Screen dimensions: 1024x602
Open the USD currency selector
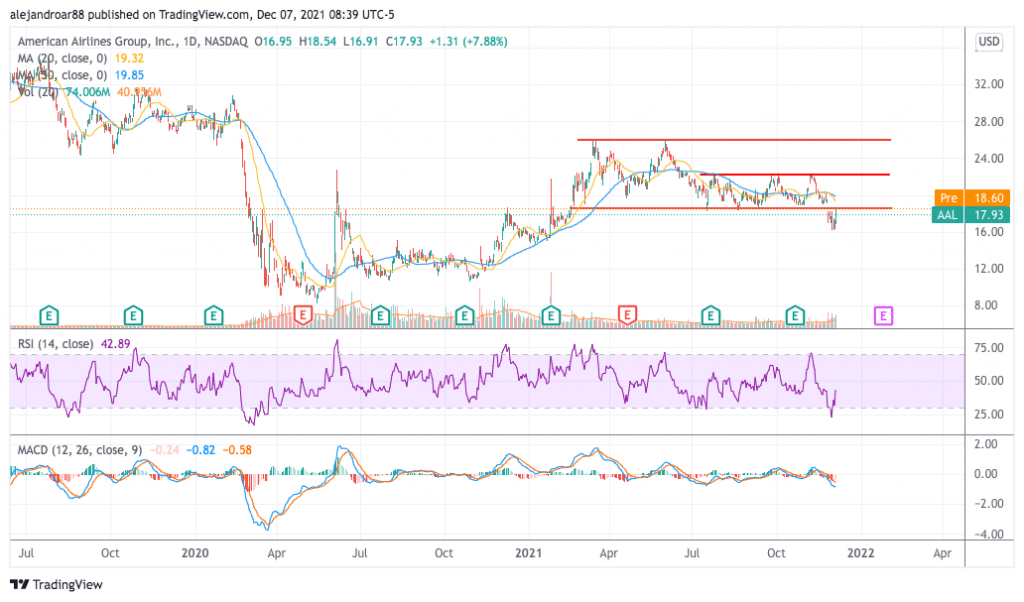pyautogui.click(x=988, y=42)
